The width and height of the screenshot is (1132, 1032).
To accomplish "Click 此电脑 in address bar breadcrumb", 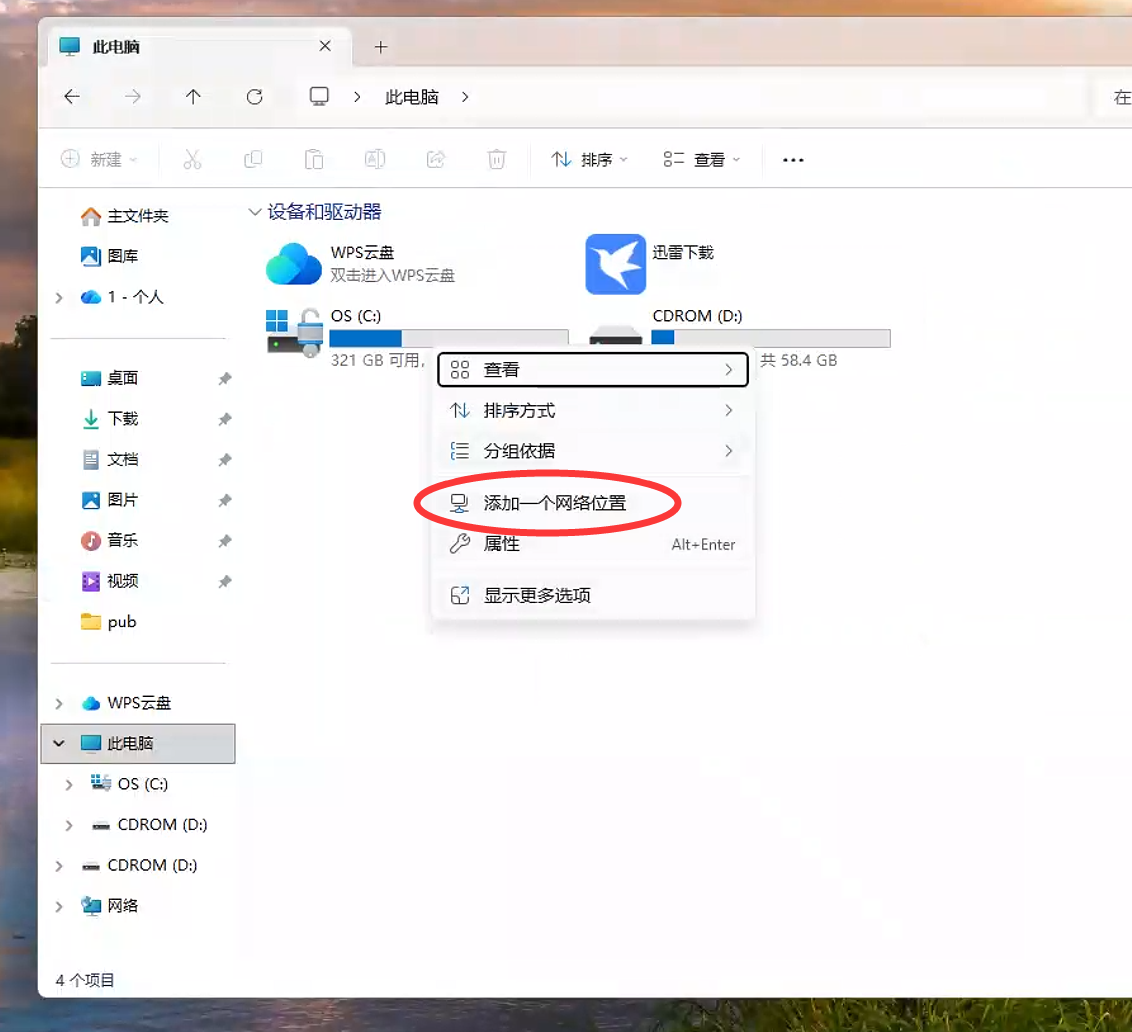I will (x=412, y=97).
